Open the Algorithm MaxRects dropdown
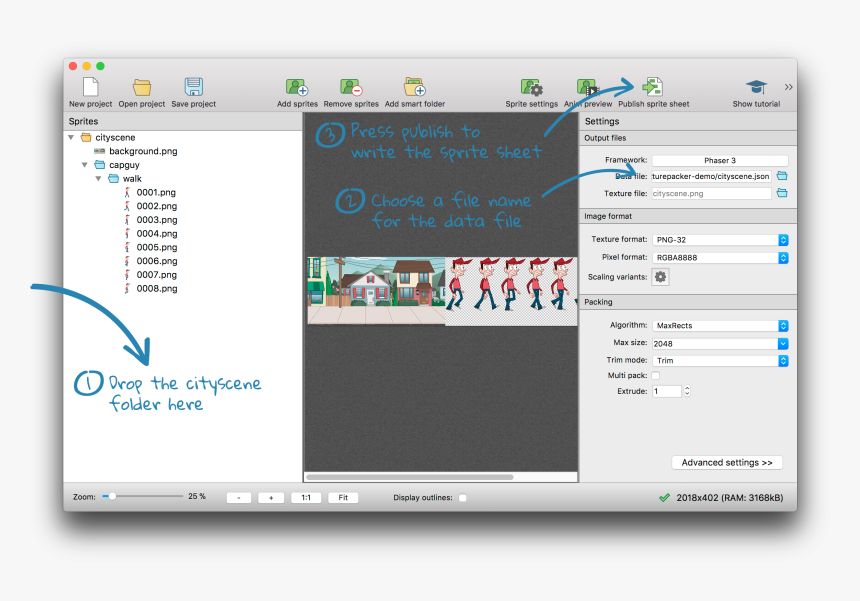860x601 pixels. (720, 326)
